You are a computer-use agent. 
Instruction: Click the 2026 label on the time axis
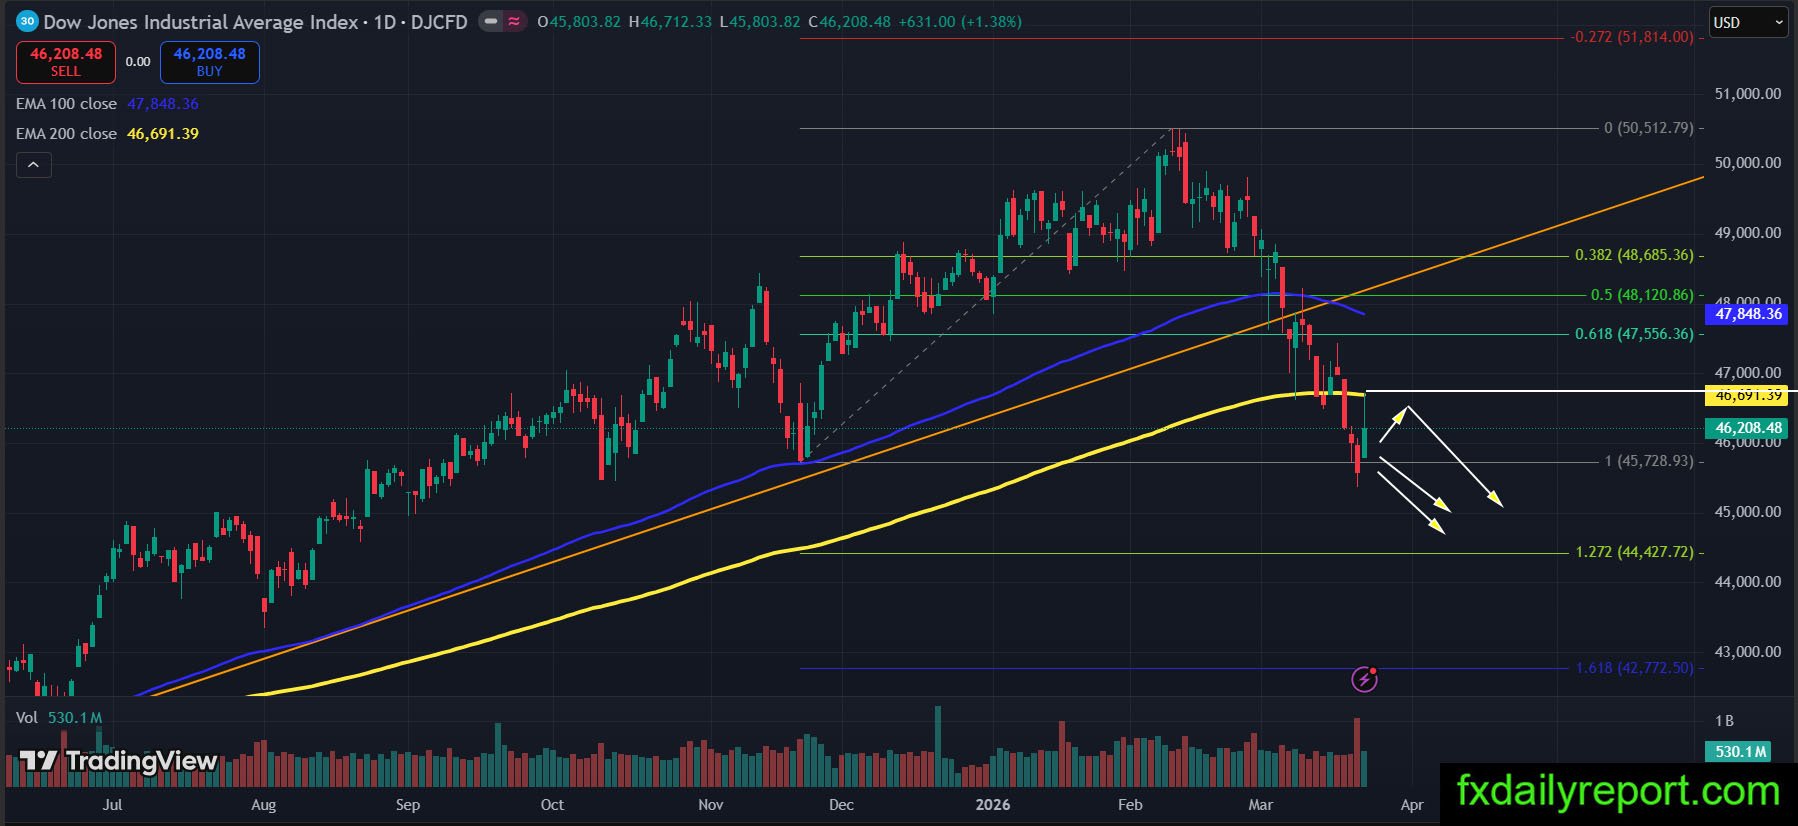[x=993, y=805]
